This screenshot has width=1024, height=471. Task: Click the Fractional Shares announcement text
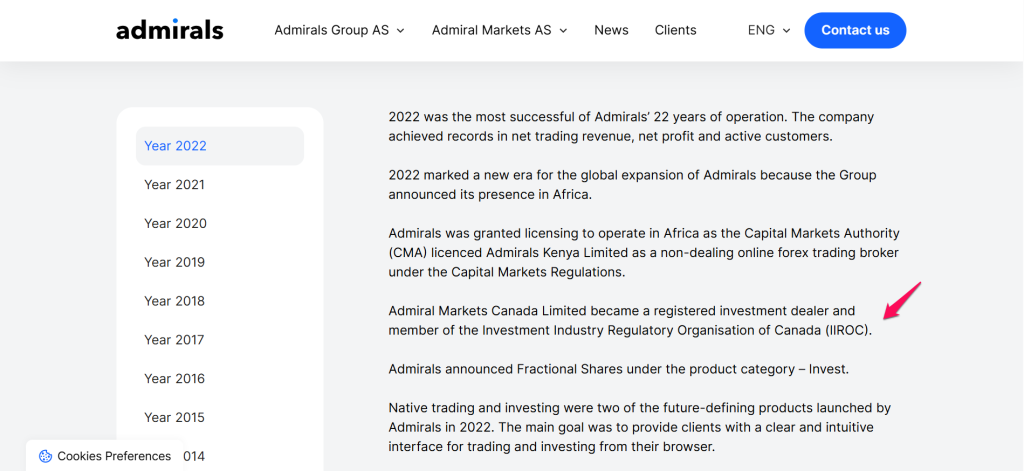(618, 369)
